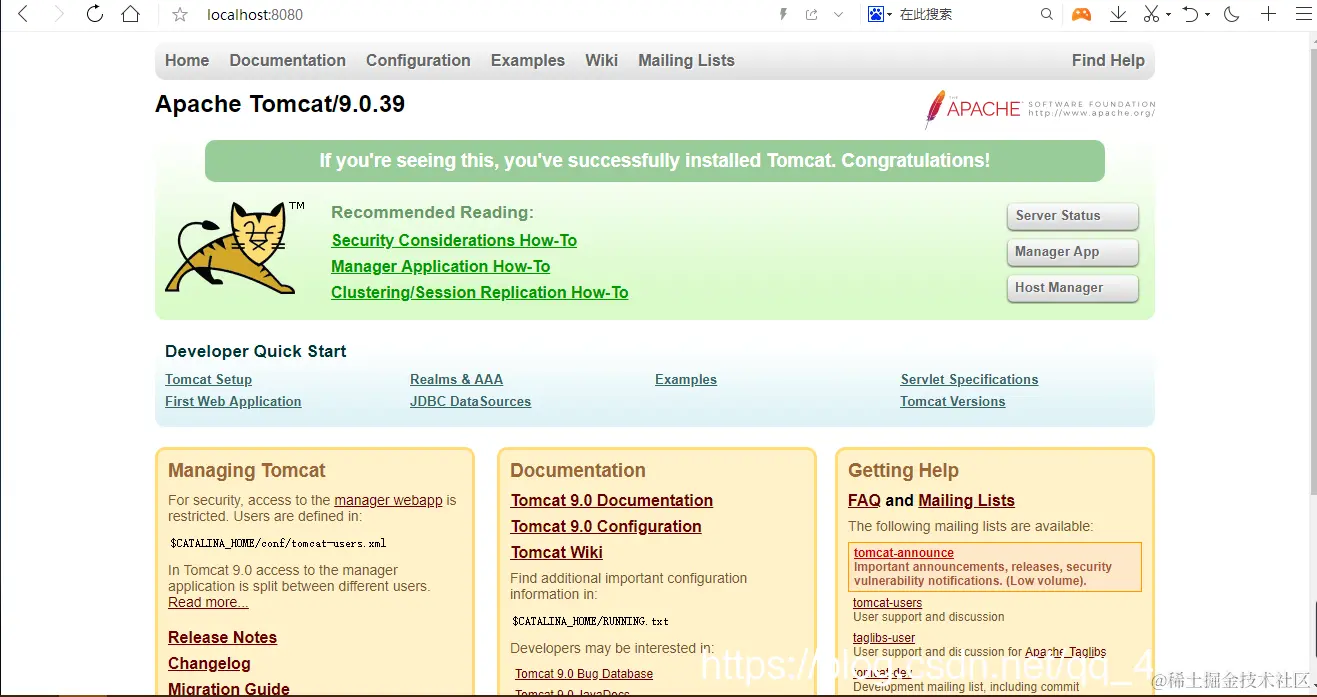The height and width of the screenshot is (697, 1317).
Task: Expand the address bar dropdown chevron
Action: (x=838, y=14)
